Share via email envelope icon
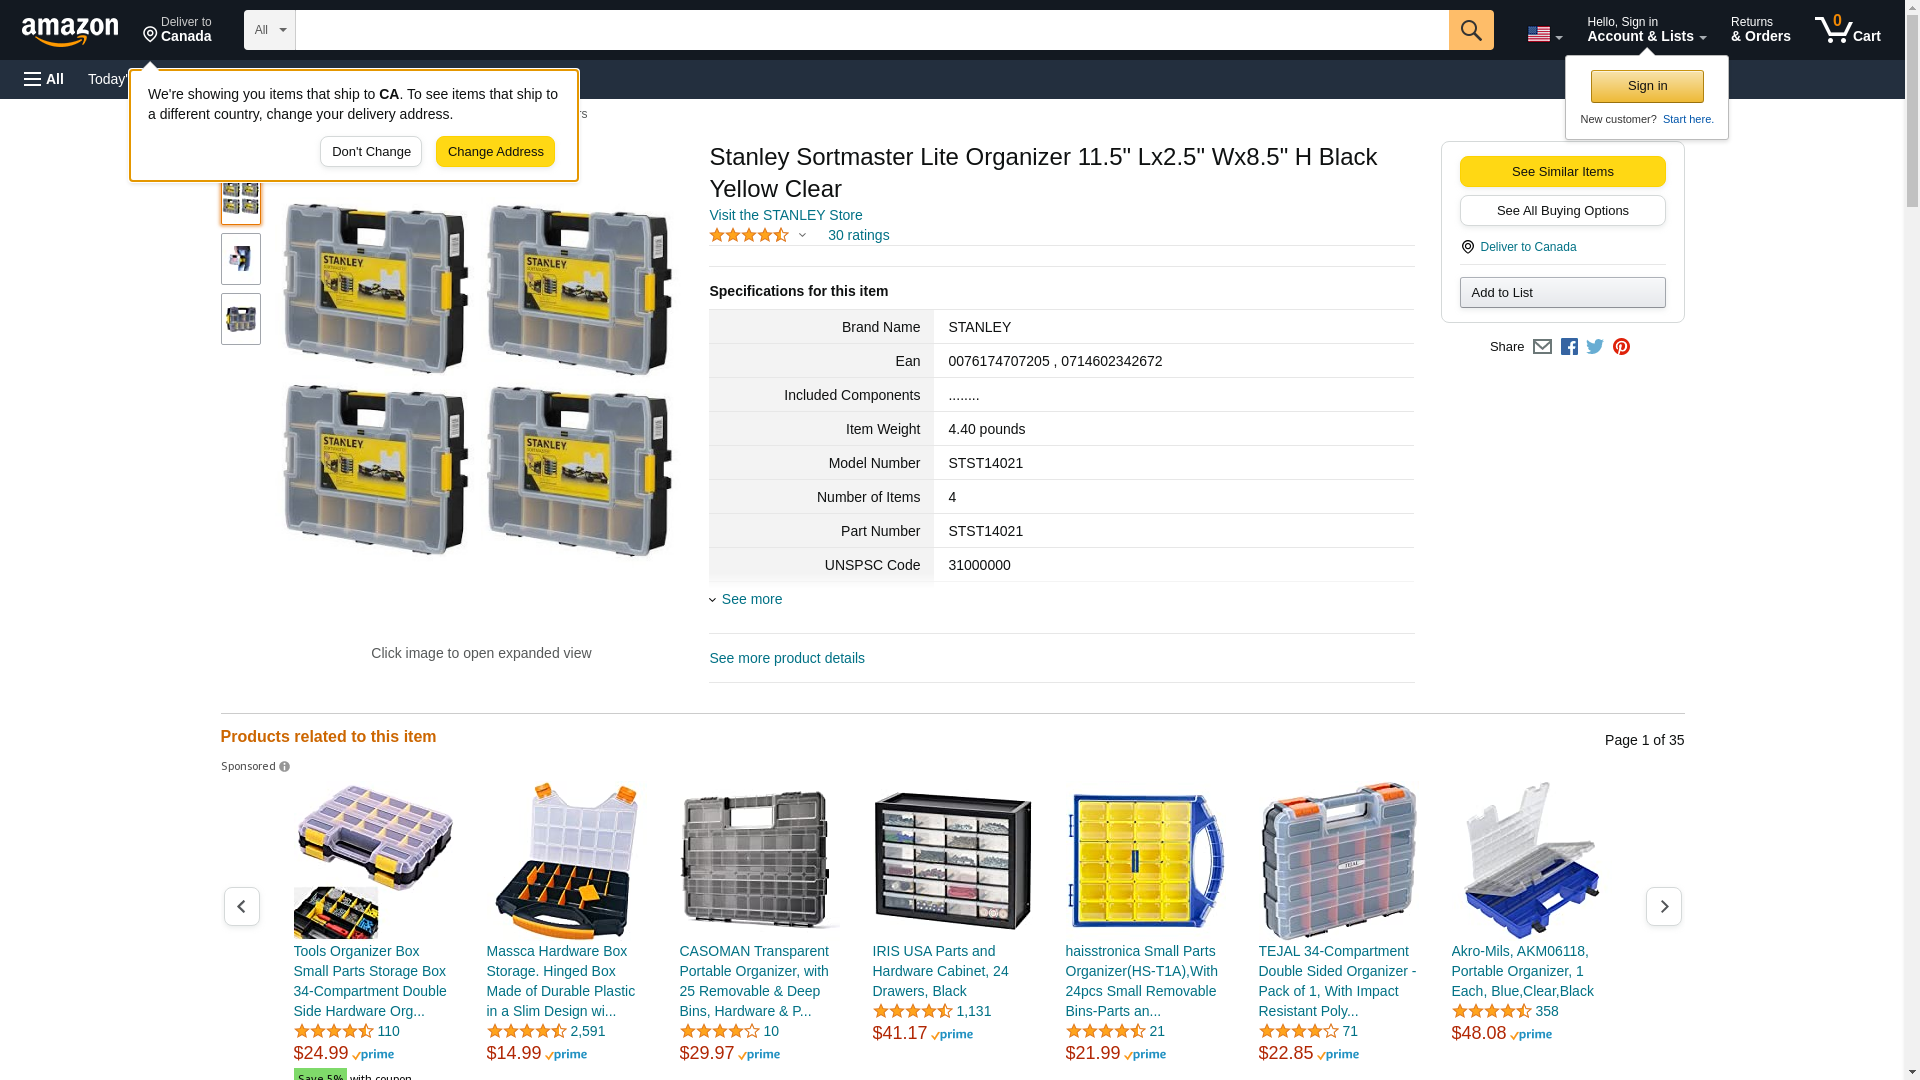This screenshot has height=1080, width=1920. point(1542,347)
